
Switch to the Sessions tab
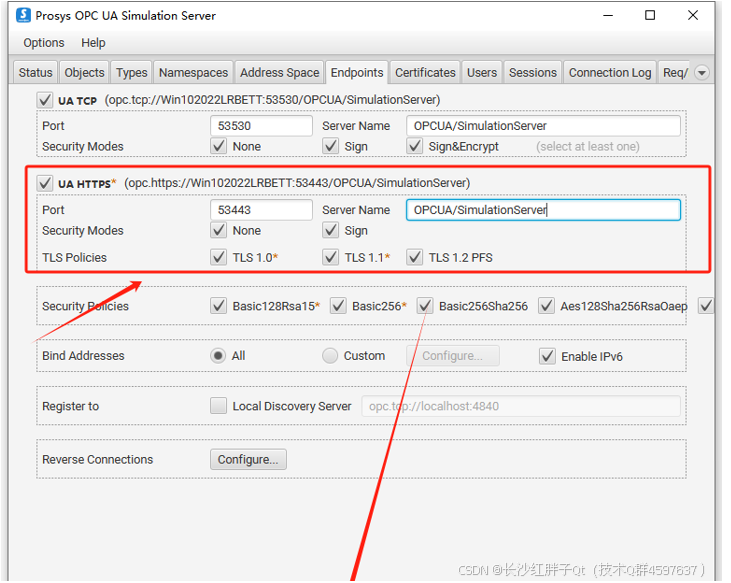532,73
